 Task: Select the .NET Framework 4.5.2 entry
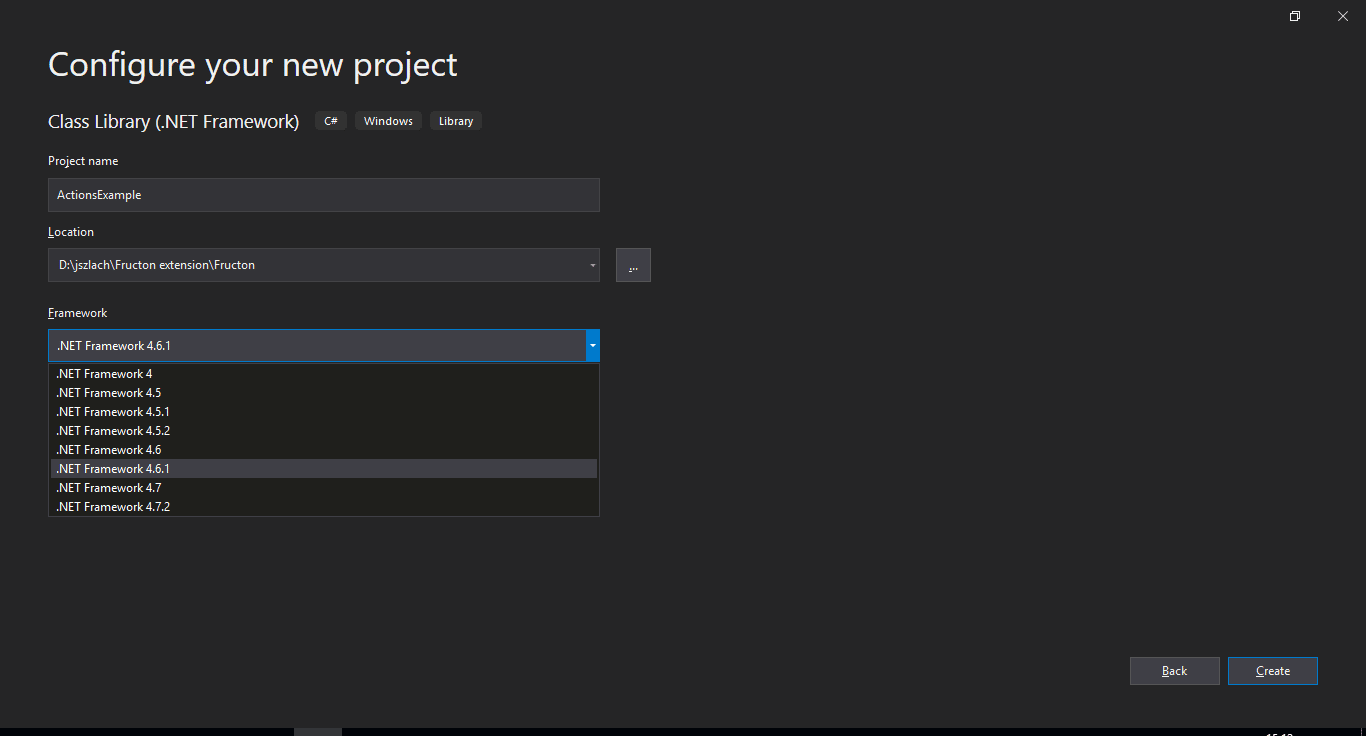click(x=324, y=431)
